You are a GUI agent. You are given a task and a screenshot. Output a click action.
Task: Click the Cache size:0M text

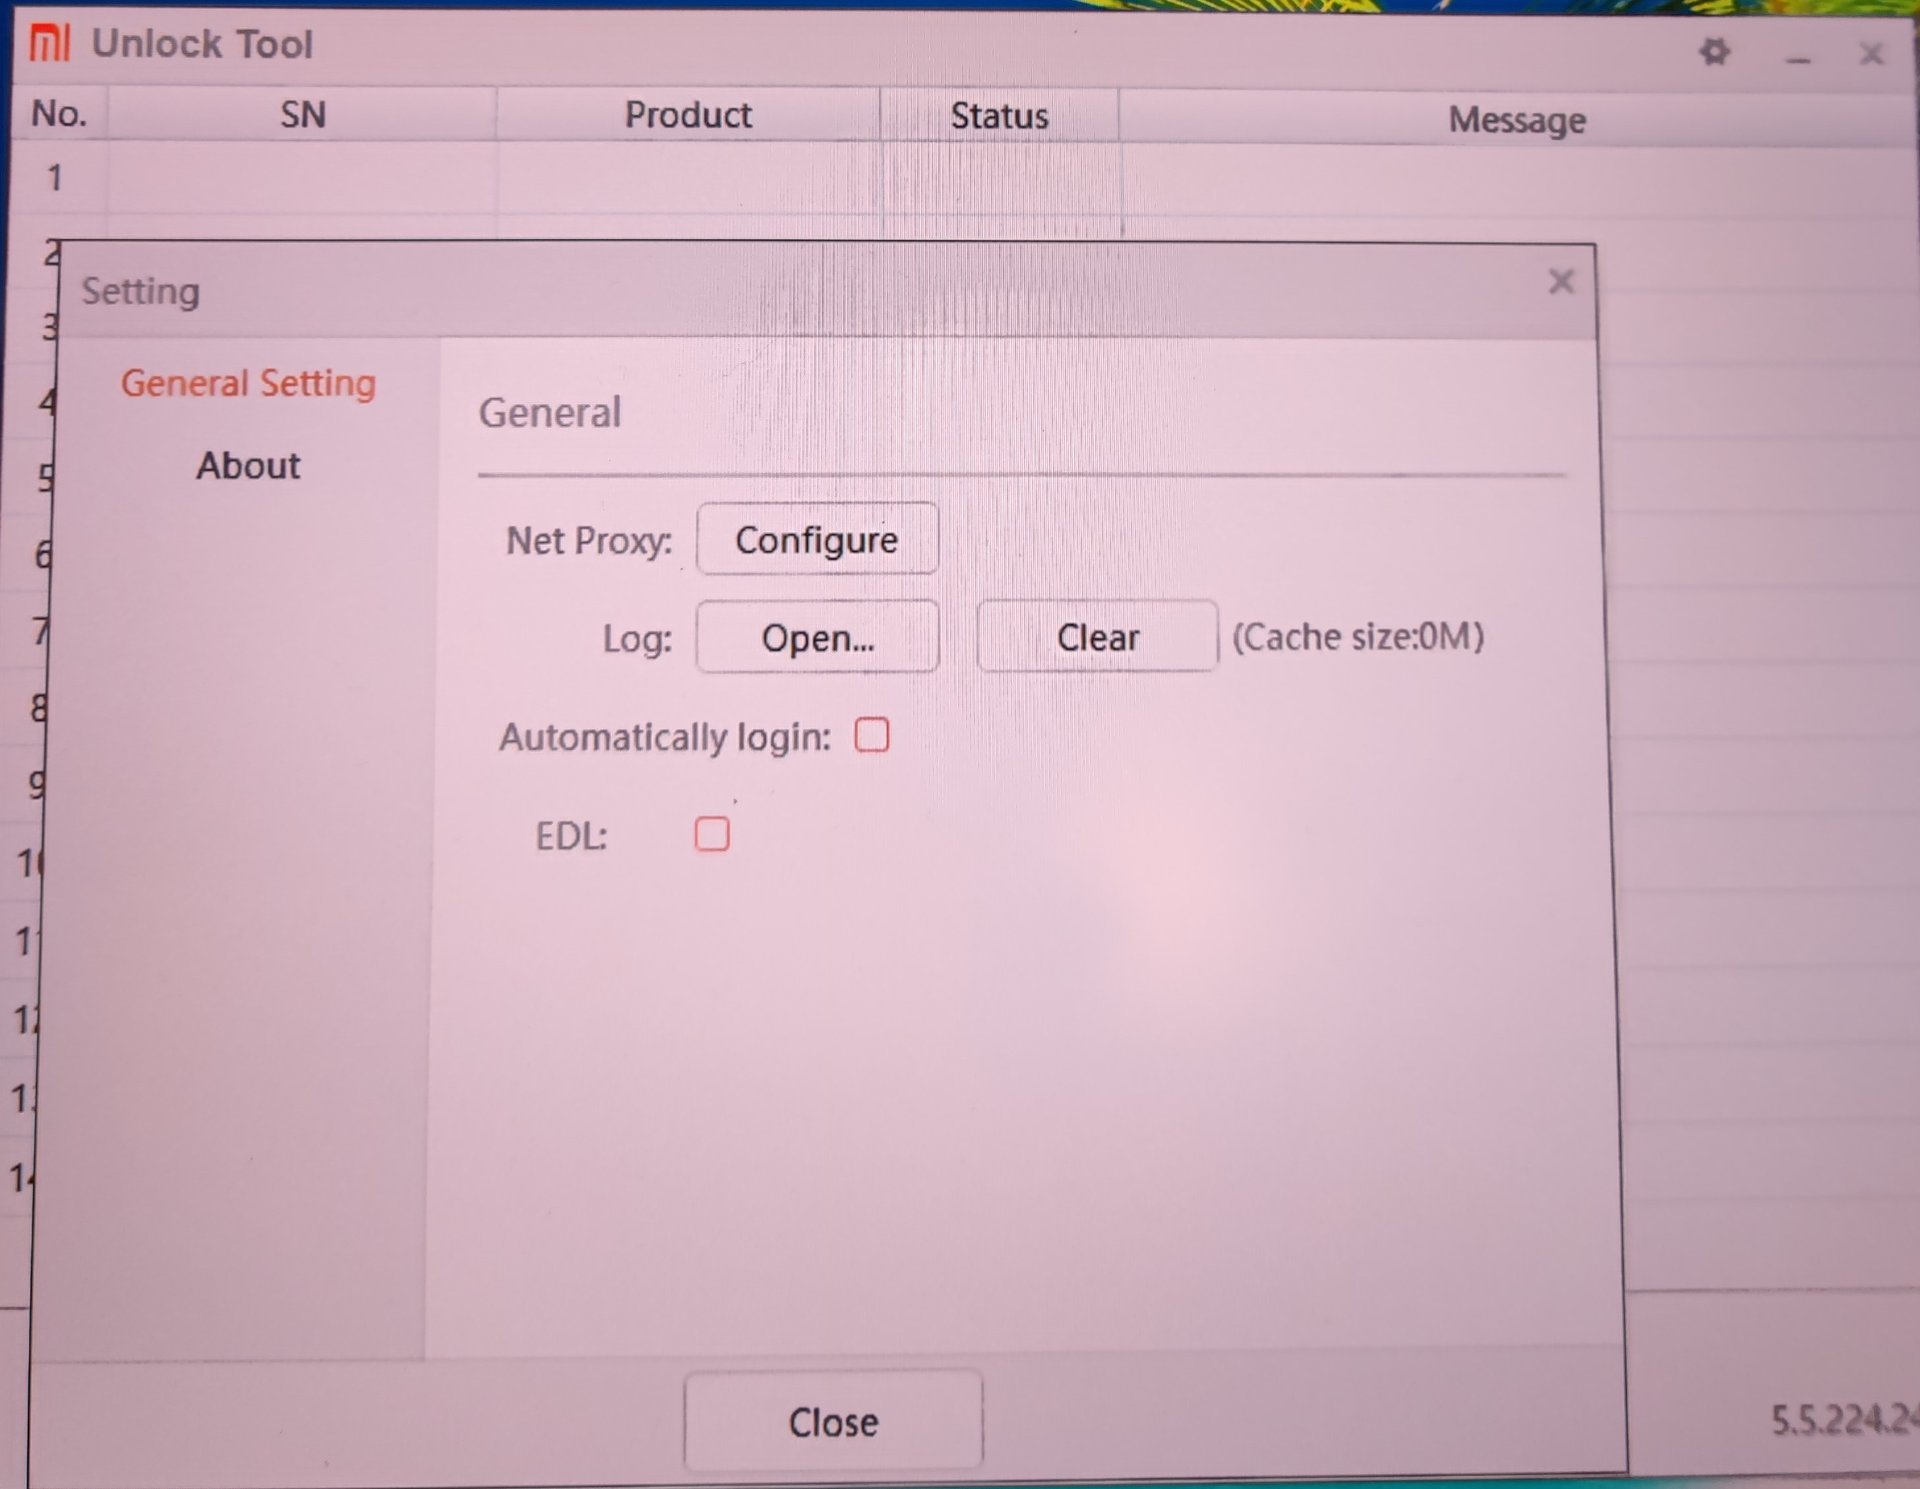tap(1358, 637)
